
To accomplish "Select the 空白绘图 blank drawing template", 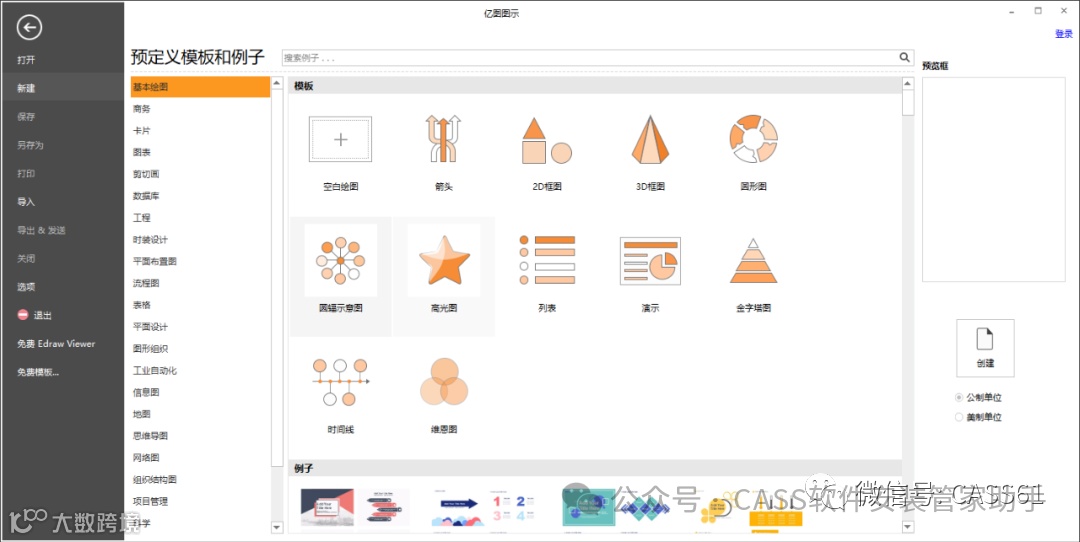I will 340,139.
